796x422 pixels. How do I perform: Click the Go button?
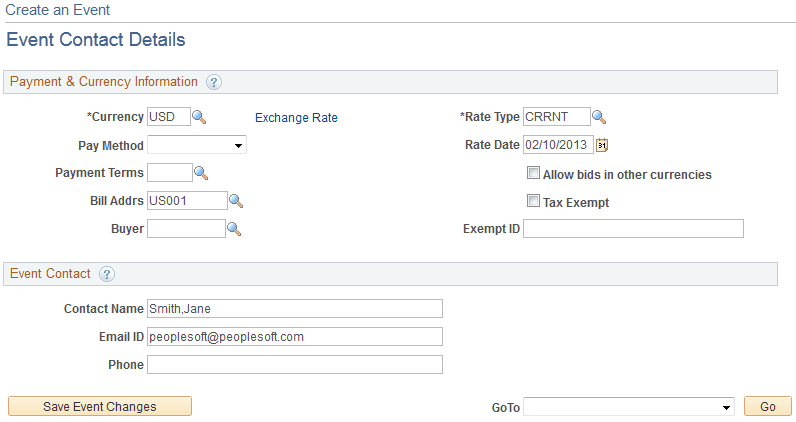pos(768,406)
